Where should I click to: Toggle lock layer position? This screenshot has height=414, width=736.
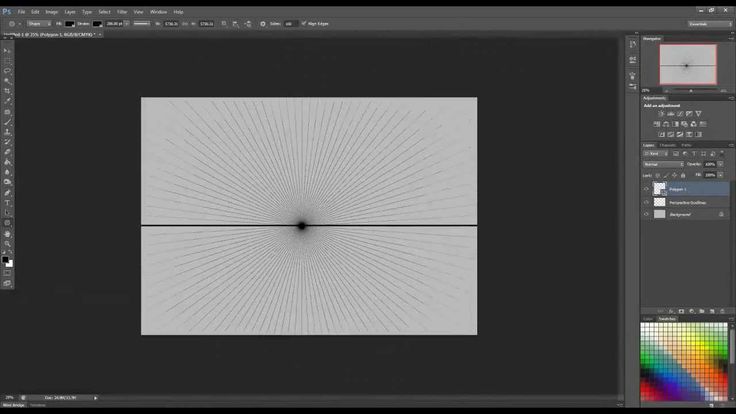coord(675,175)
